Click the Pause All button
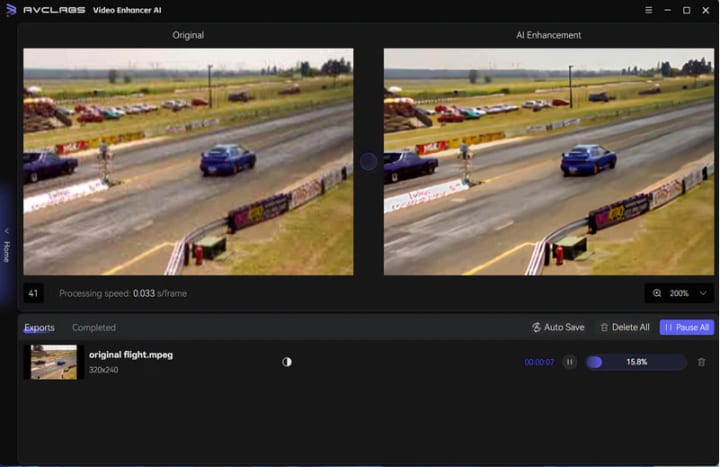This screenshot has width=720, height=467. pos(686,327)
